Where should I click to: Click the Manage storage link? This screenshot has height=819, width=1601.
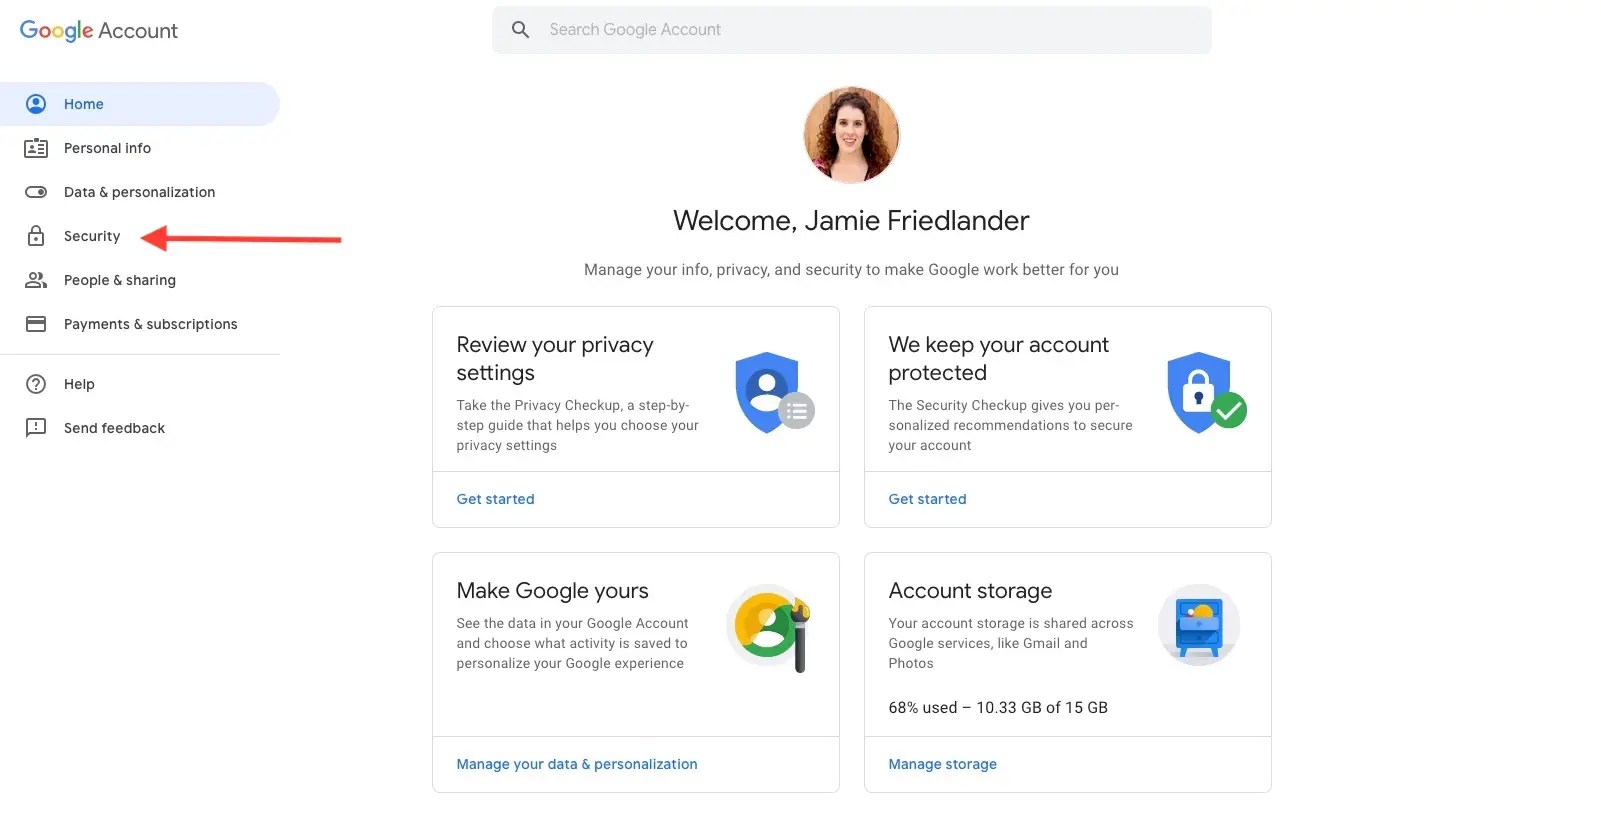942,764
